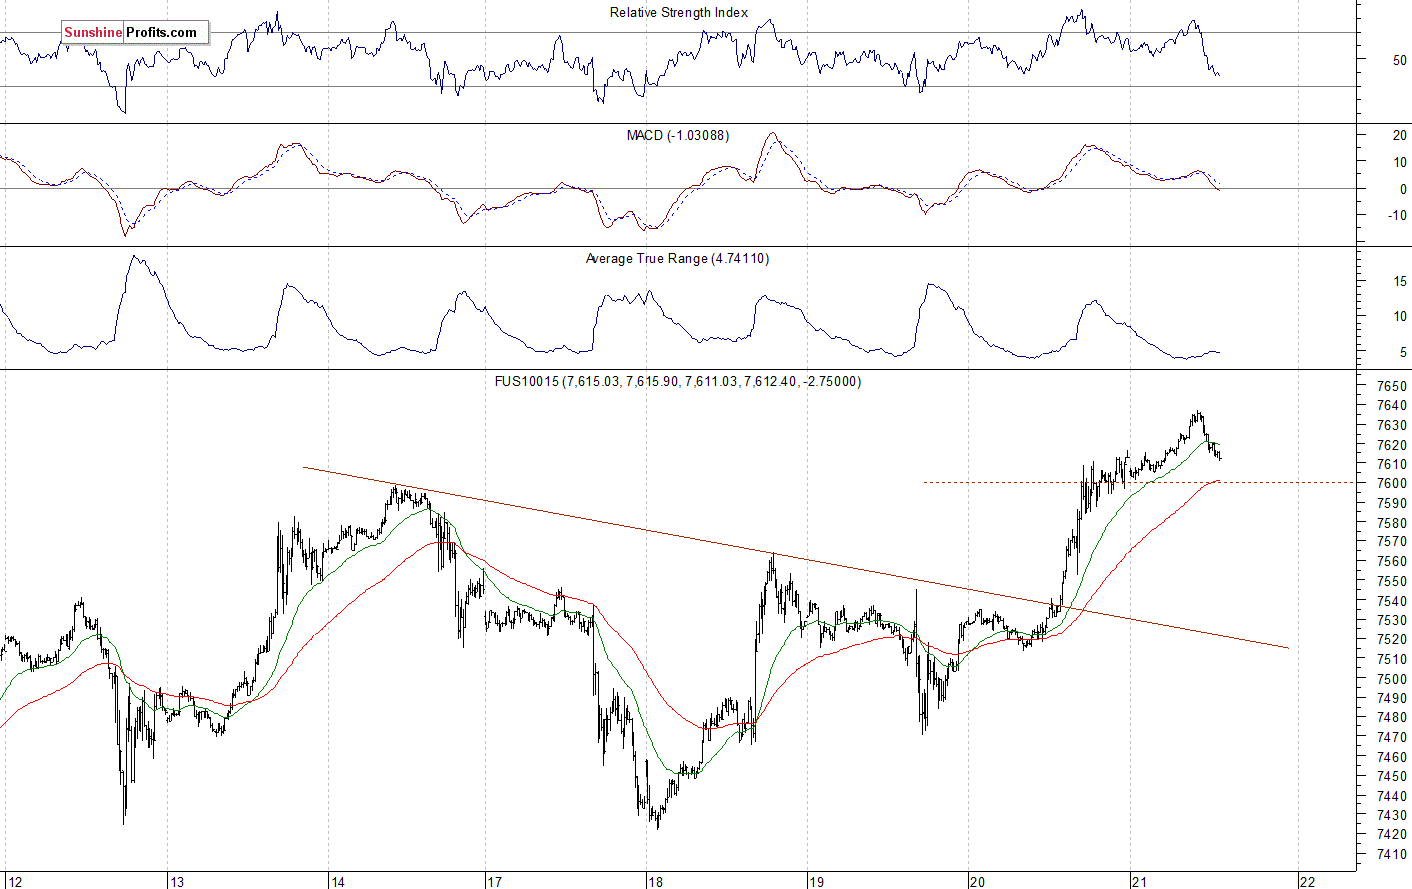This screenshot has height=889, width=1412.
Task: Click the MACD -10 axis label
Action: (x=1398, y=216)
